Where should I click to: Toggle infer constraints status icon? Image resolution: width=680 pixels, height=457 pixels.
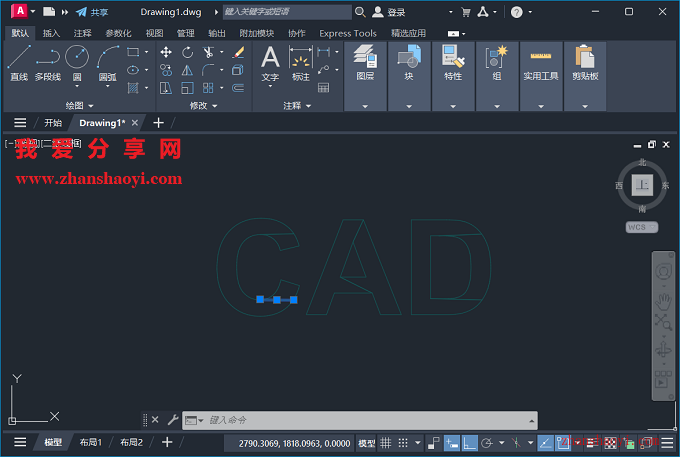[434, 443]
